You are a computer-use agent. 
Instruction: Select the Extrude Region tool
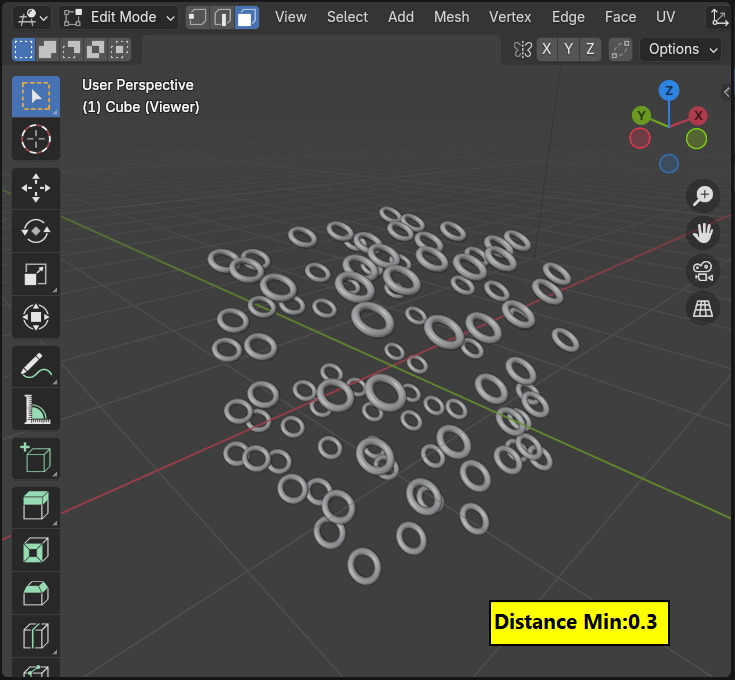point(36,507)
